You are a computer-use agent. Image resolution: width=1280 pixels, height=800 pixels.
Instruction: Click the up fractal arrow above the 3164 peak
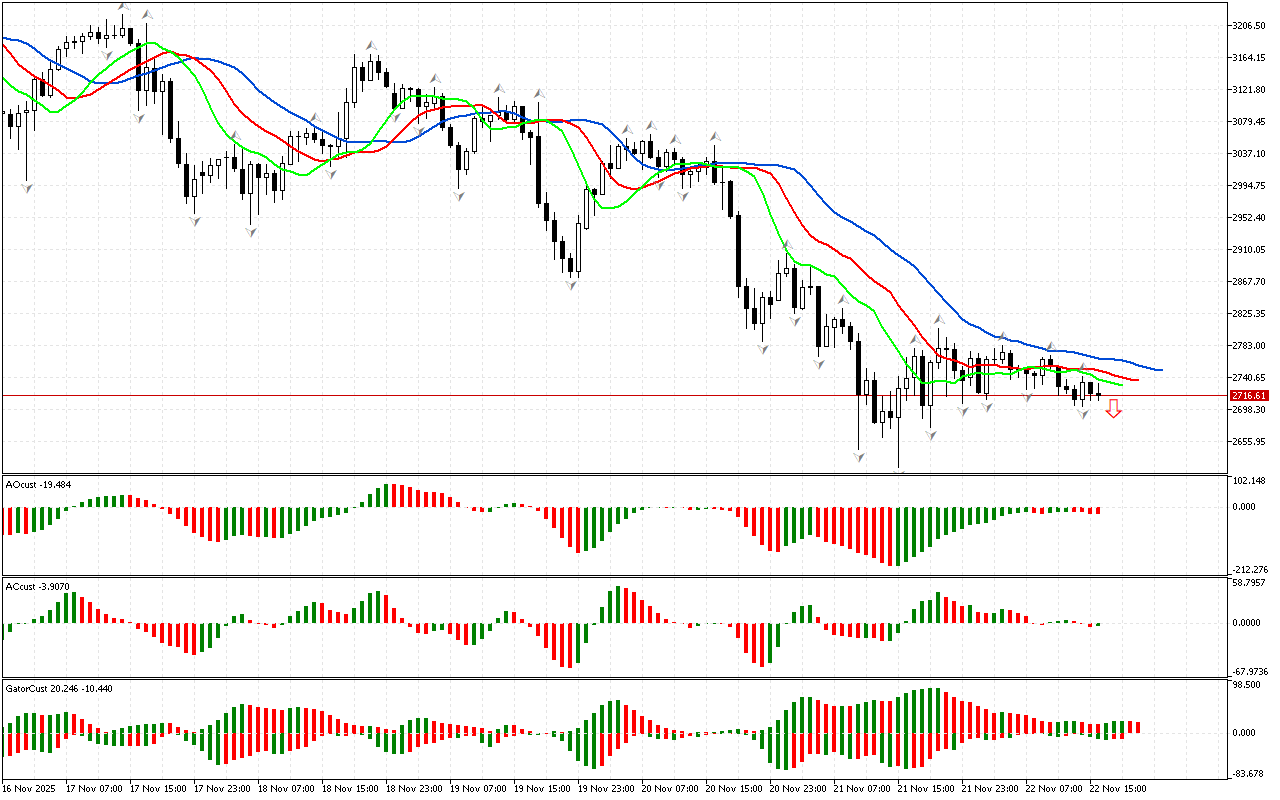click(x=370, y=46)
